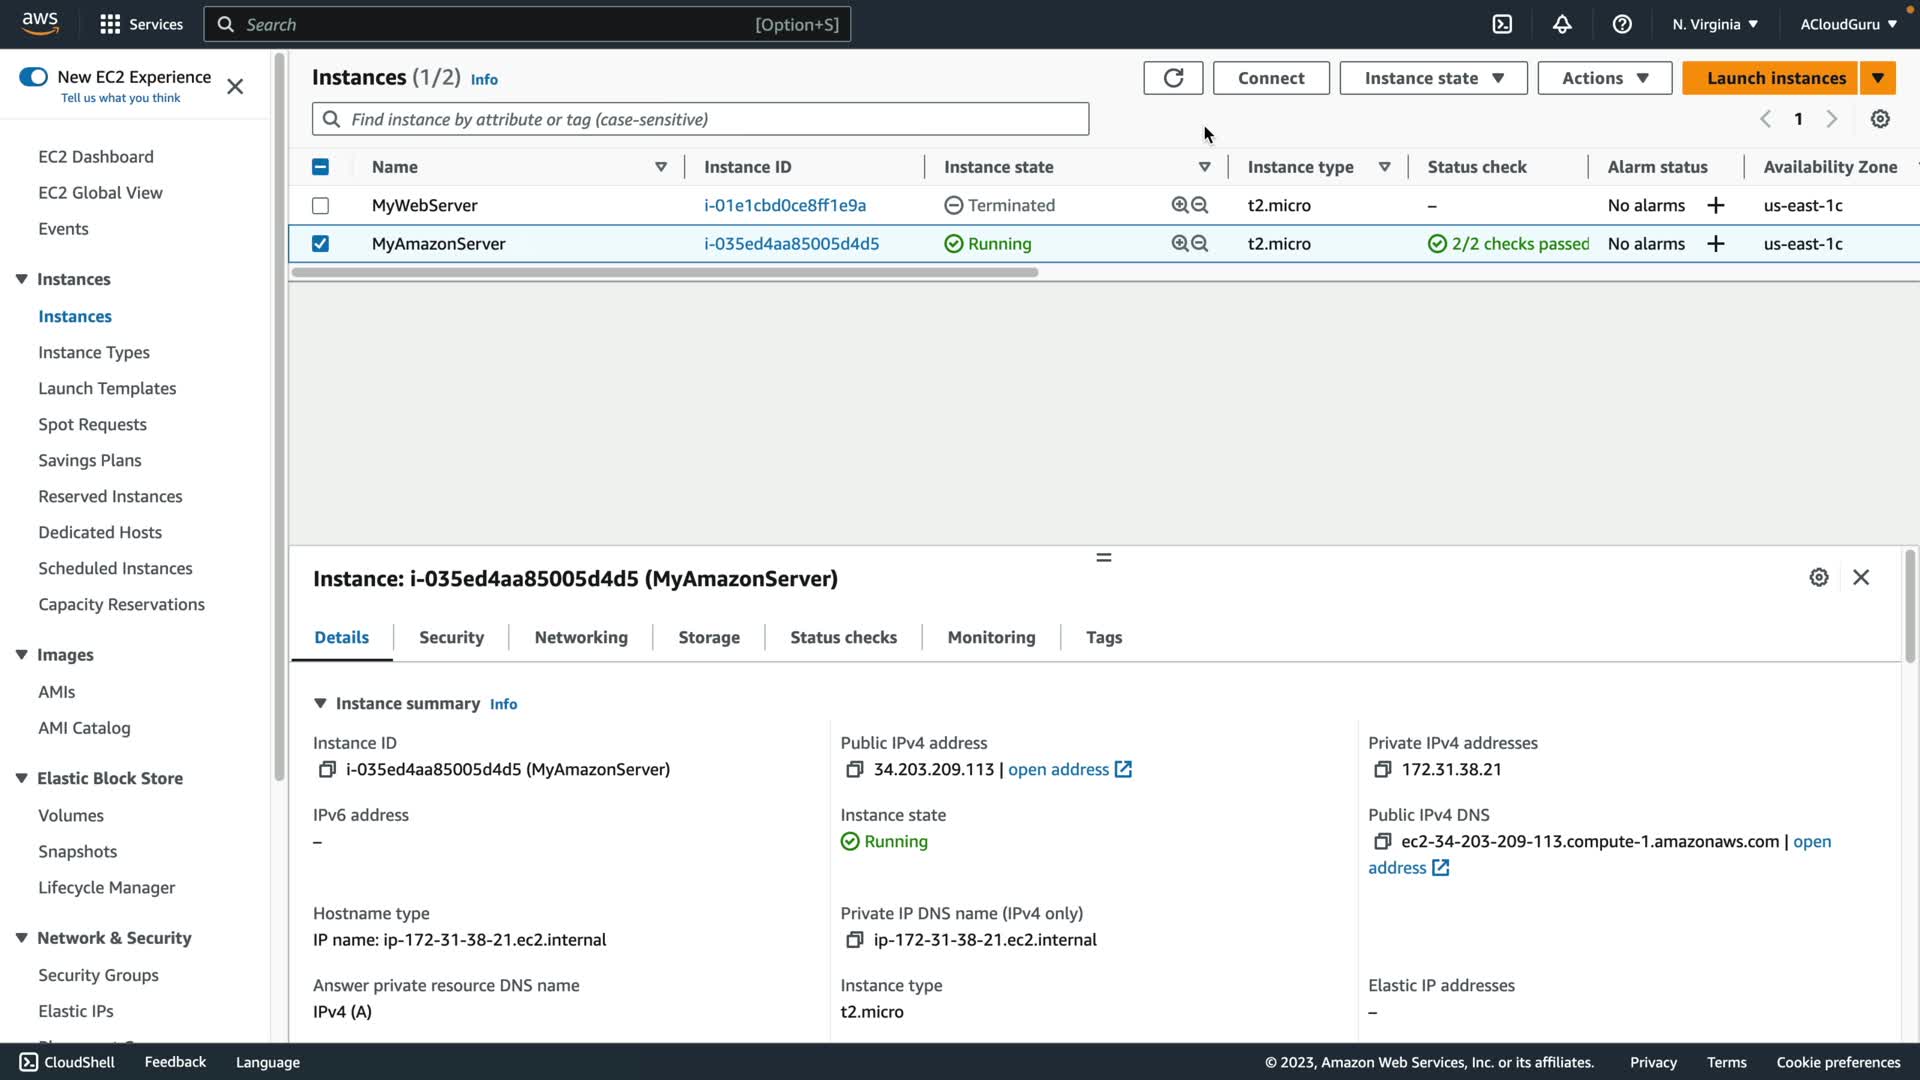Uncheck the MyAmazonServer row checkbox

point(320,244)
